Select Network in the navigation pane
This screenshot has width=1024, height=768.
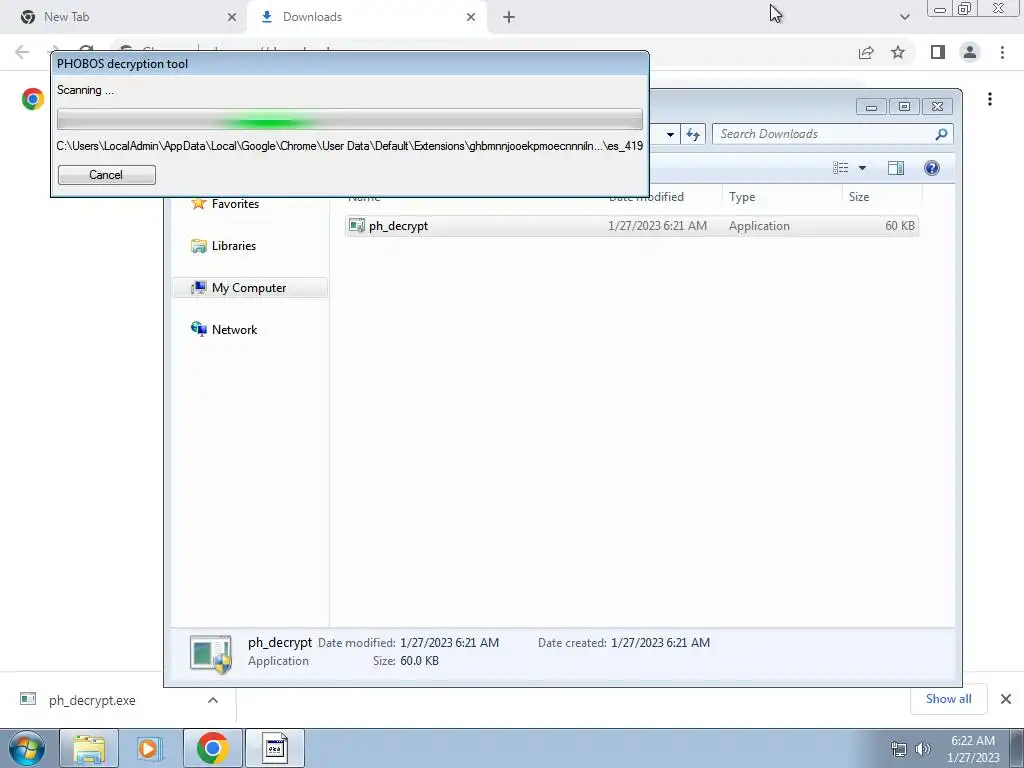(224, 330)
